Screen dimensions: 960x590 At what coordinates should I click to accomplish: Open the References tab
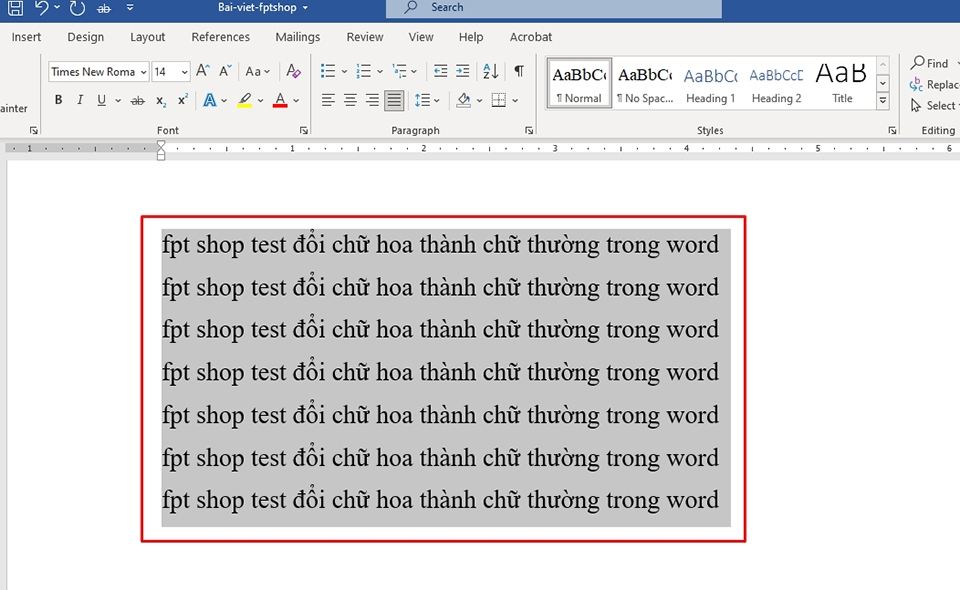click(220, 37)
